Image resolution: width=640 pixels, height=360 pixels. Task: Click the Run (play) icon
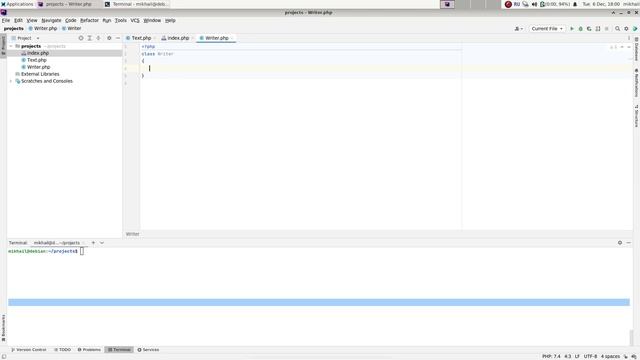571,29
